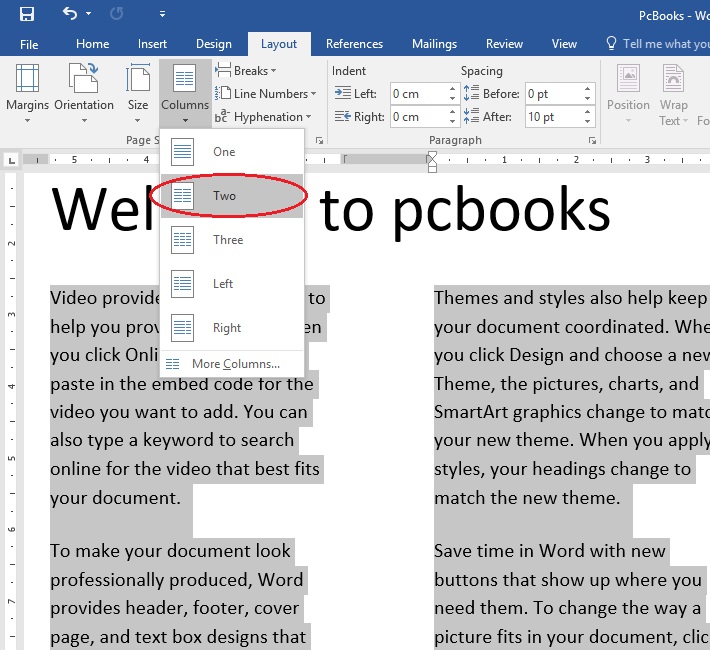710x650 pixels.
Task: Select the Layout tab
Action: click(279, 44)
